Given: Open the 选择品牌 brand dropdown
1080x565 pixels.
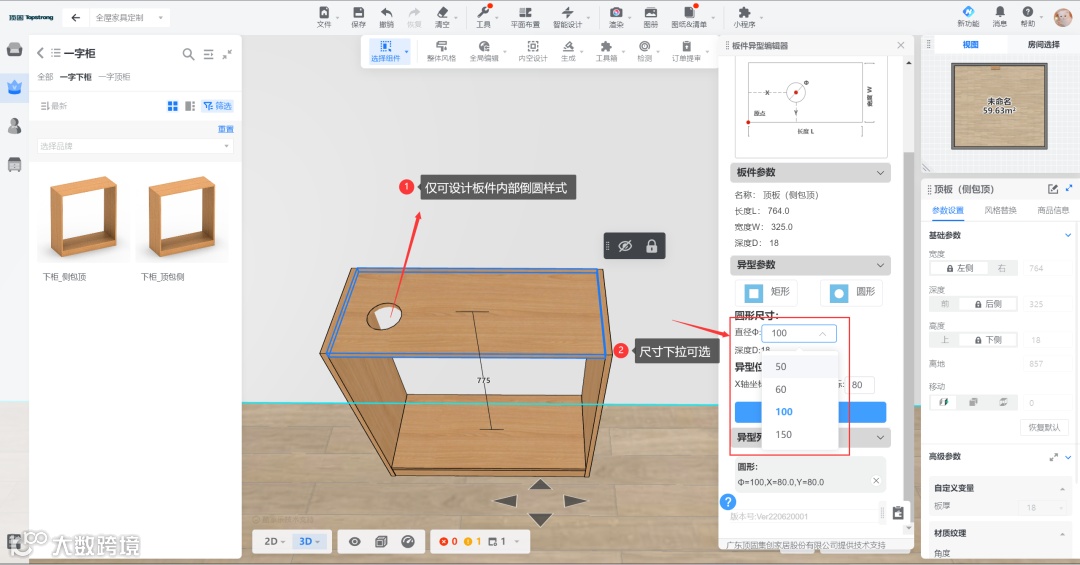Looking at the screenshot, I should coord(135,146).
